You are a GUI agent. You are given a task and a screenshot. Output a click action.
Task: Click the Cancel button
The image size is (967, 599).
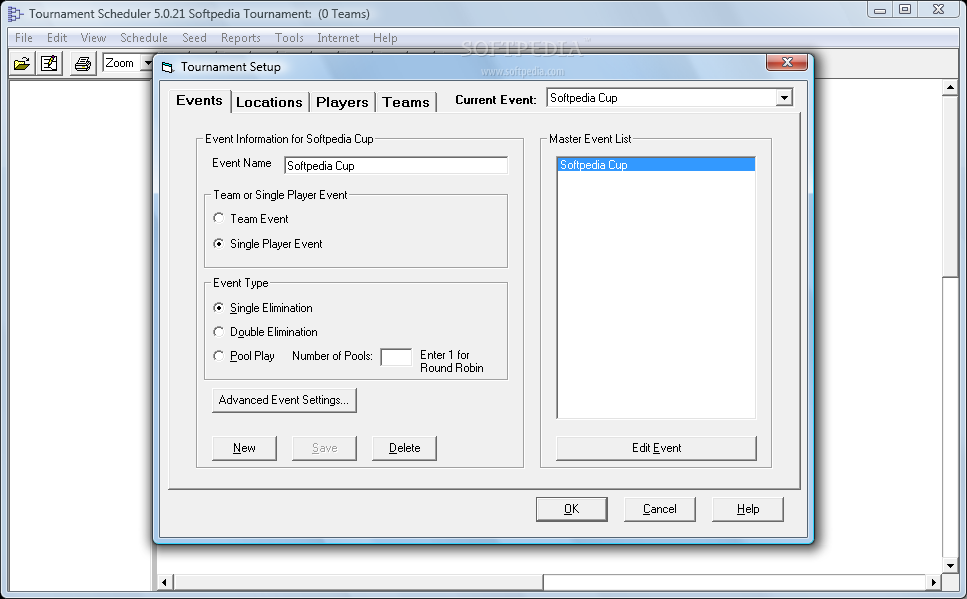[660, 509]
